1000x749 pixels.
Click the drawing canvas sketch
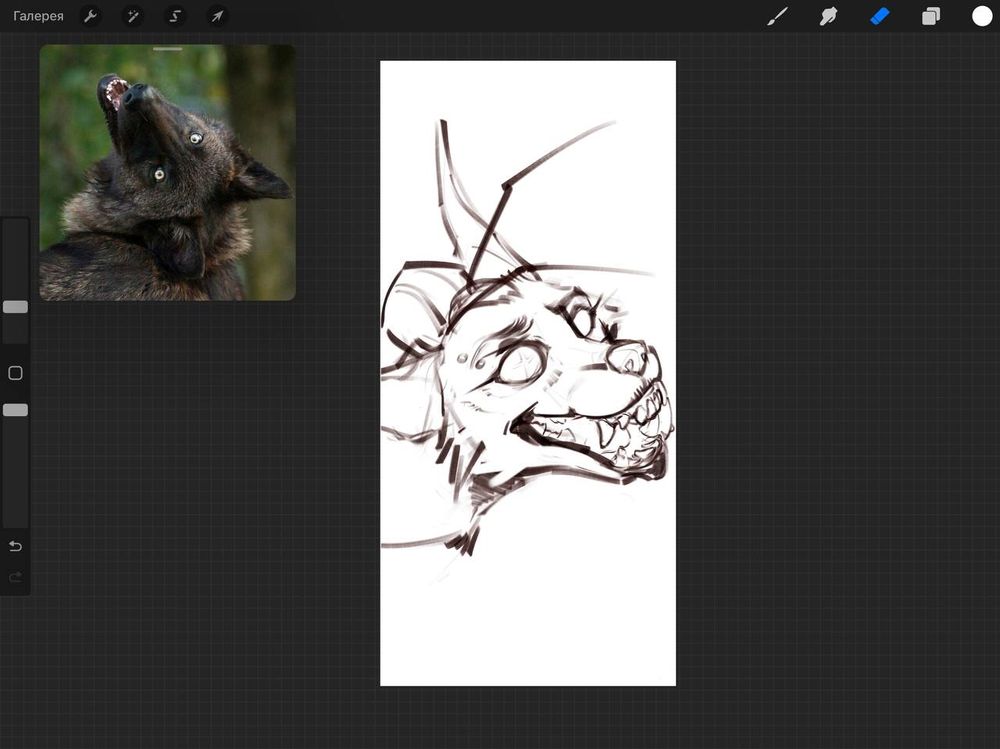(x=528, y=373)
